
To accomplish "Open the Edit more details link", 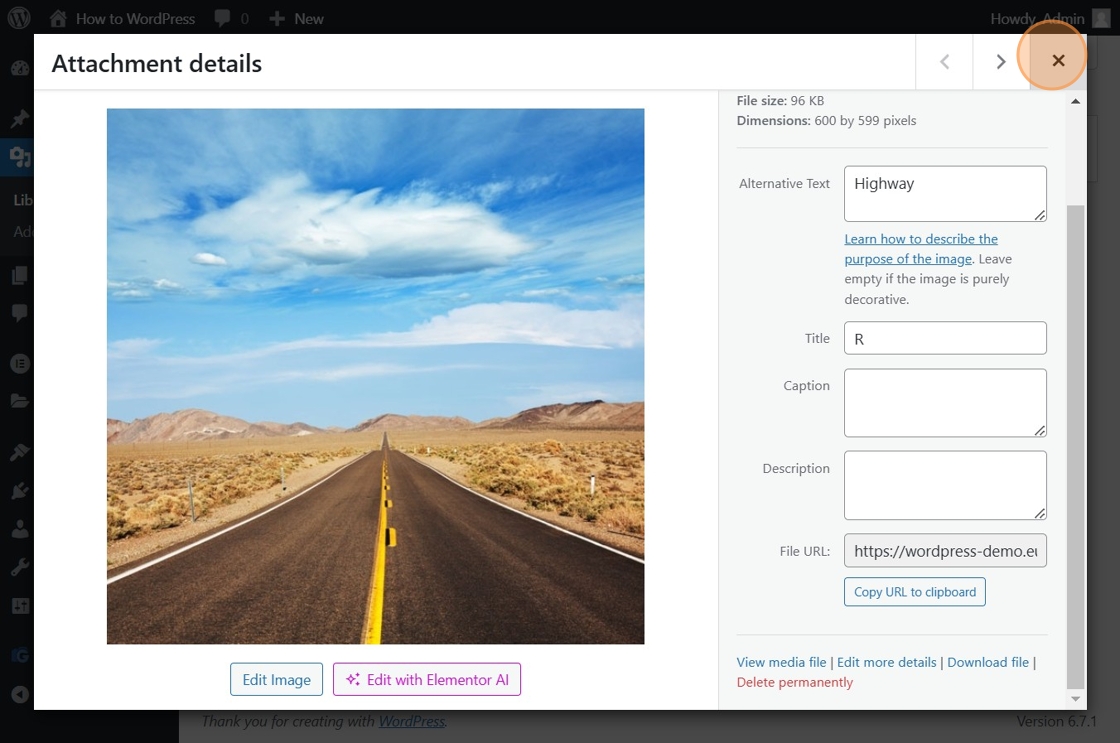I will [886, 662].
